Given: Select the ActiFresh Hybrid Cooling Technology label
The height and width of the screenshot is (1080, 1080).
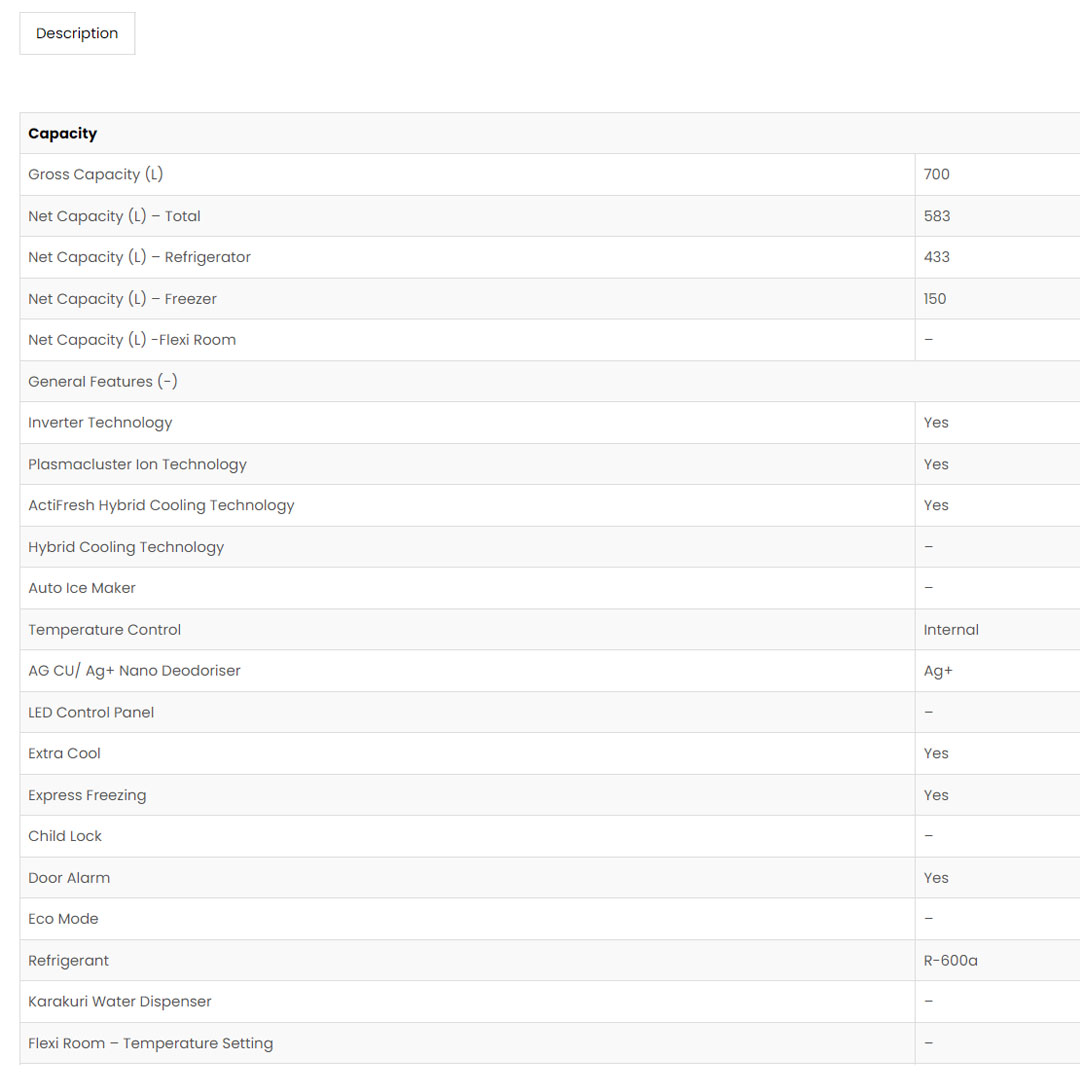Looking at the screenshot, I should tap(161, 505).
